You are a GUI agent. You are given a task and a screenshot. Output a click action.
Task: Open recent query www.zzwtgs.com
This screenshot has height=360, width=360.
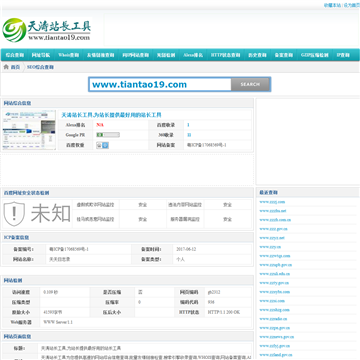coord(275,256)
